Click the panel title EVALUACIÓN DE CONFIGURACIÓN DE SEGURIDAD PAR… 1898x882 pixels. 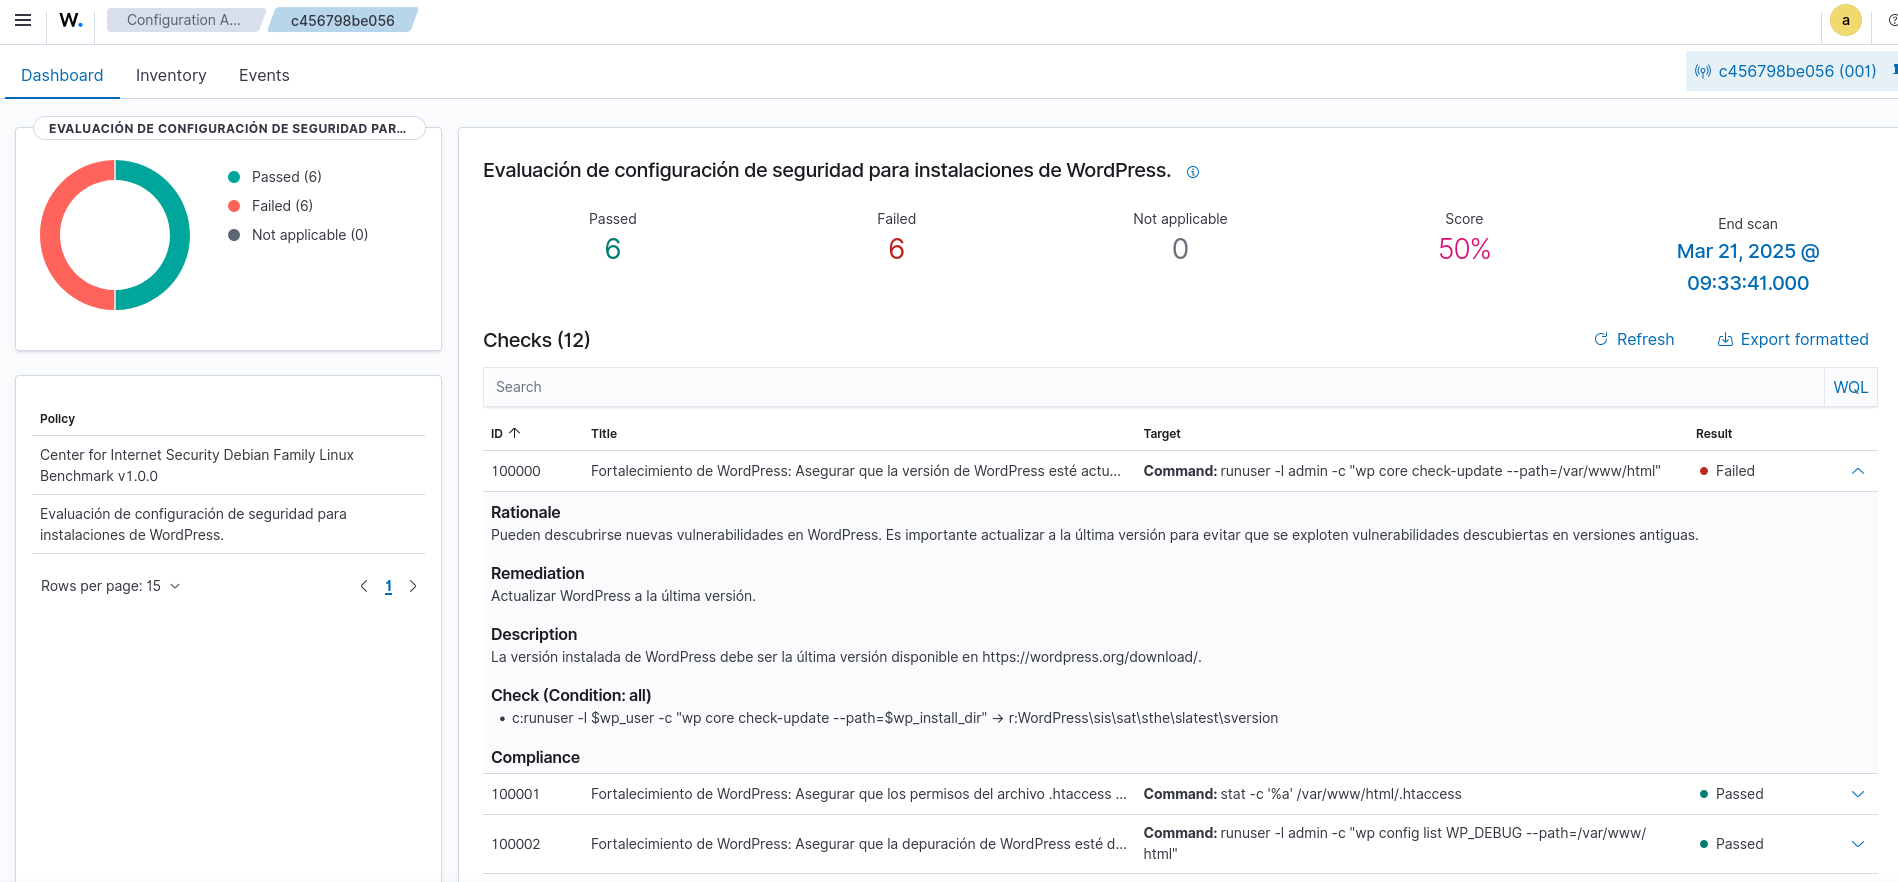coord(228,129)
